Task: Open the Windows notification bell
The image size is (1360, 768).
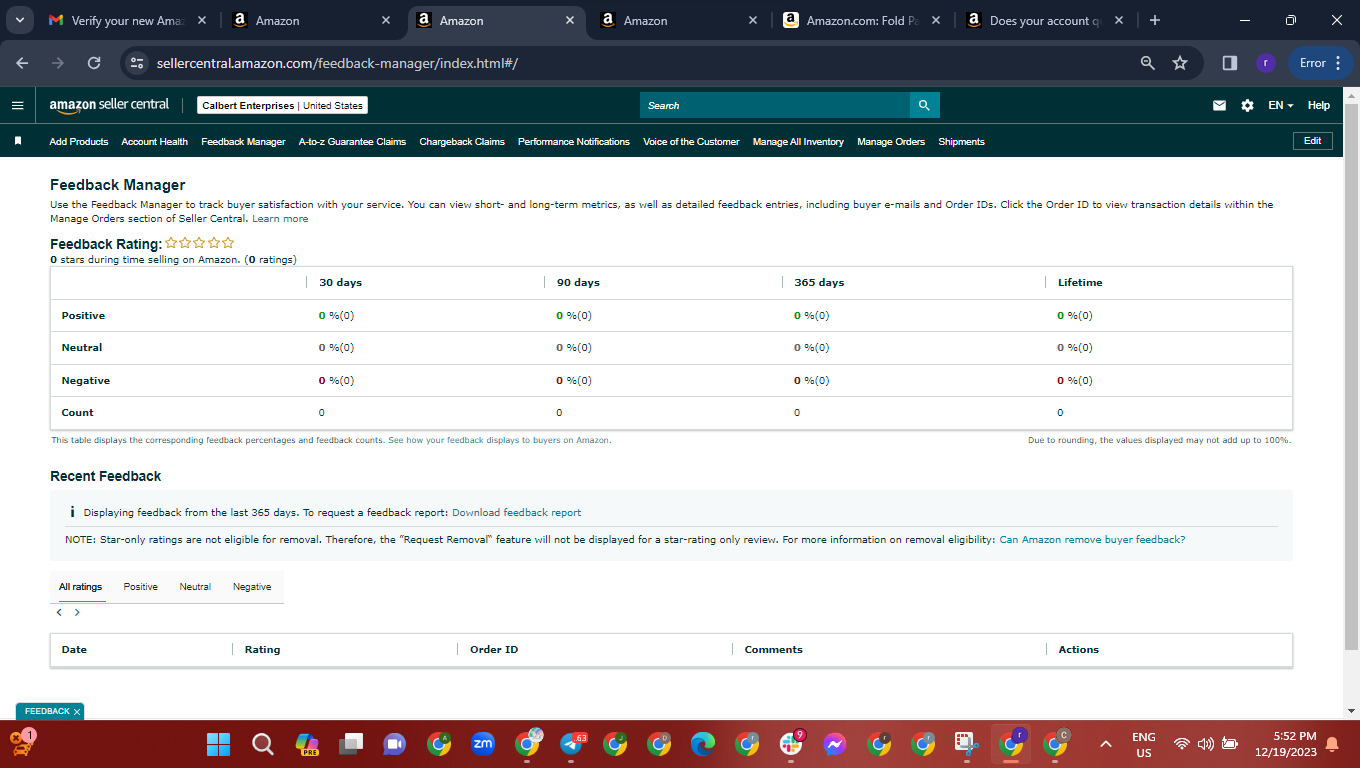Action: click(x=1332, y=744)
